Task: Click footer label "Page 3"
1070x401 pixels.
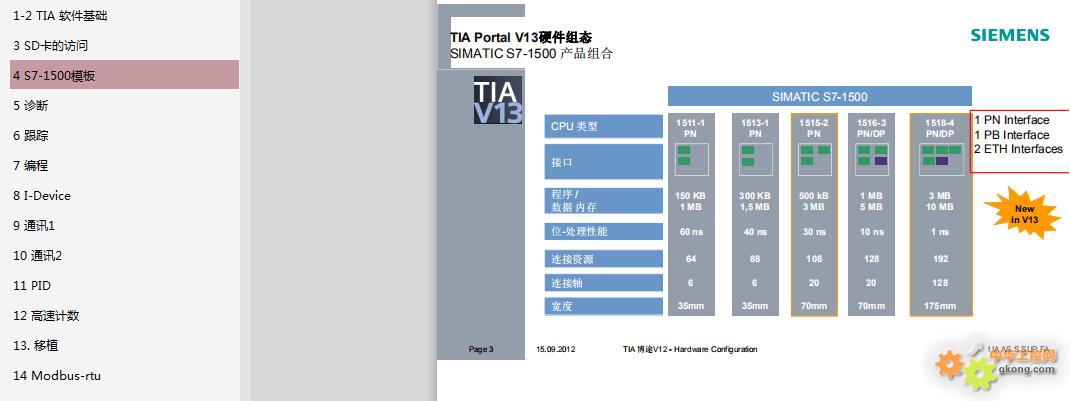Action: coord(481,349)
